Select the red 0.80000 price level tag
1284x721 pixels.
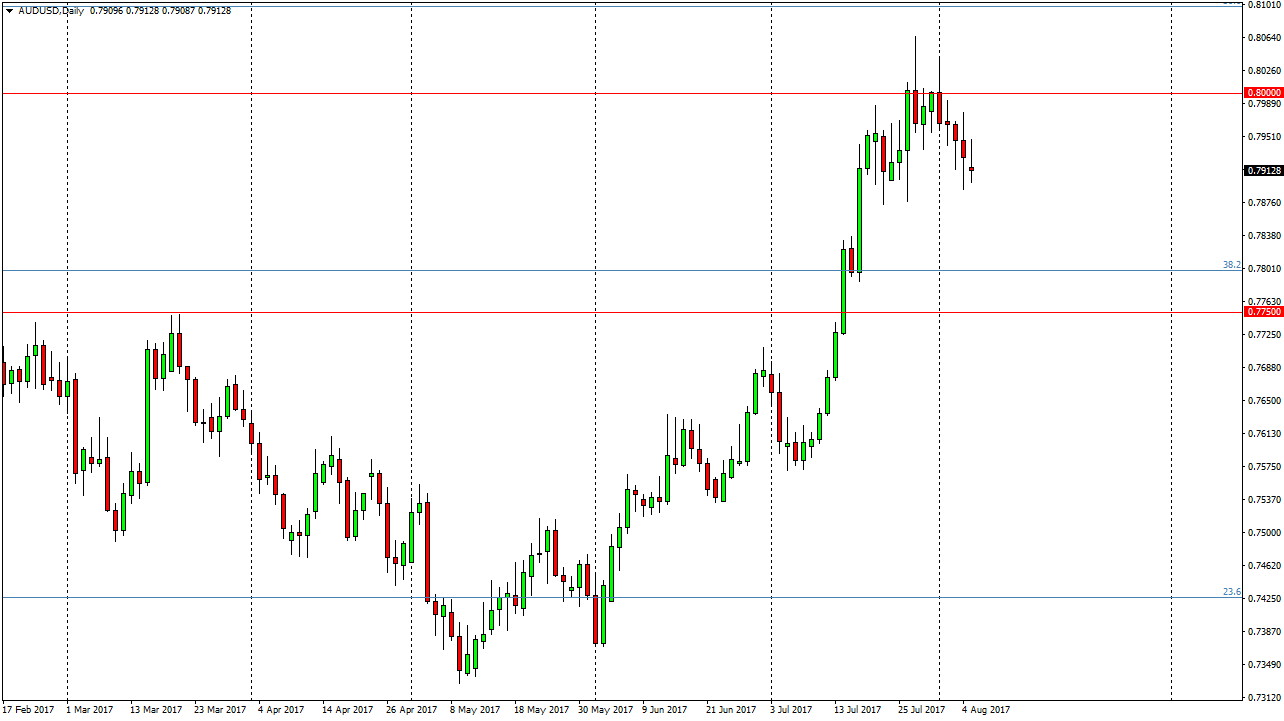1263,93
